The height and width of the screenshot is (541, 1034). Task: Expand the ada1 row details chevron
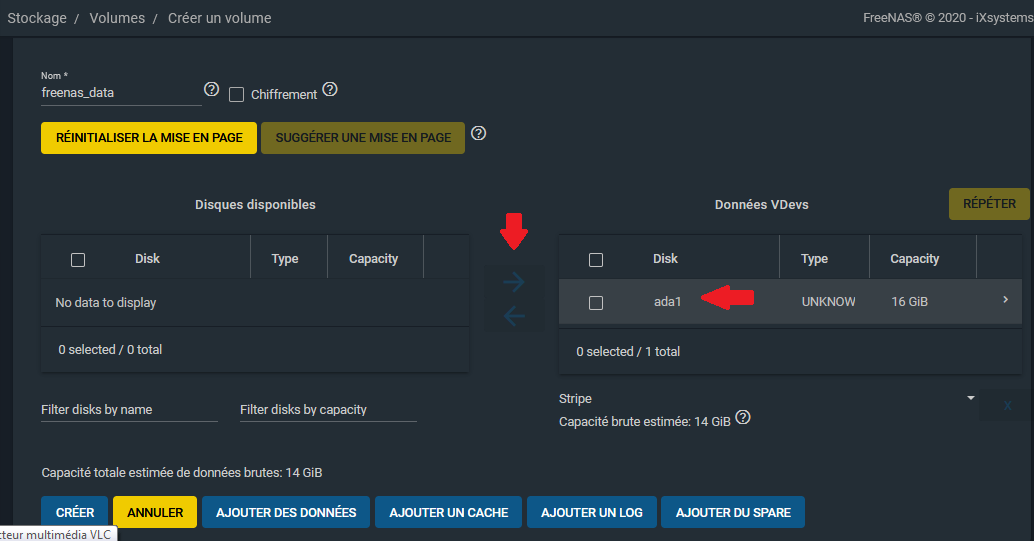point(1005,300)
